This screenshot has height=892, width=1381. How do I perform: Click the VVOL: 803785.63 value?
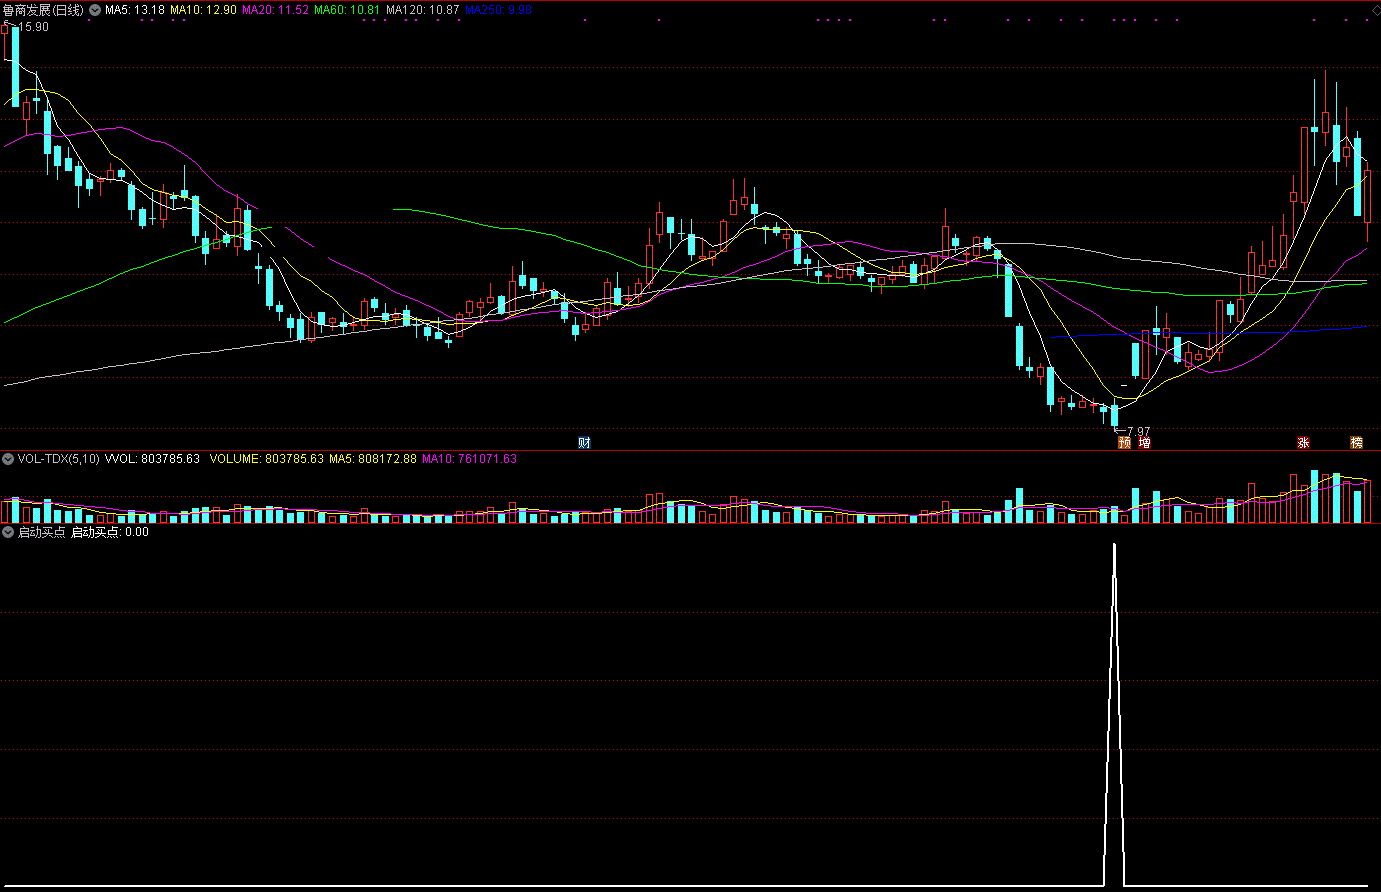[152, 459]
